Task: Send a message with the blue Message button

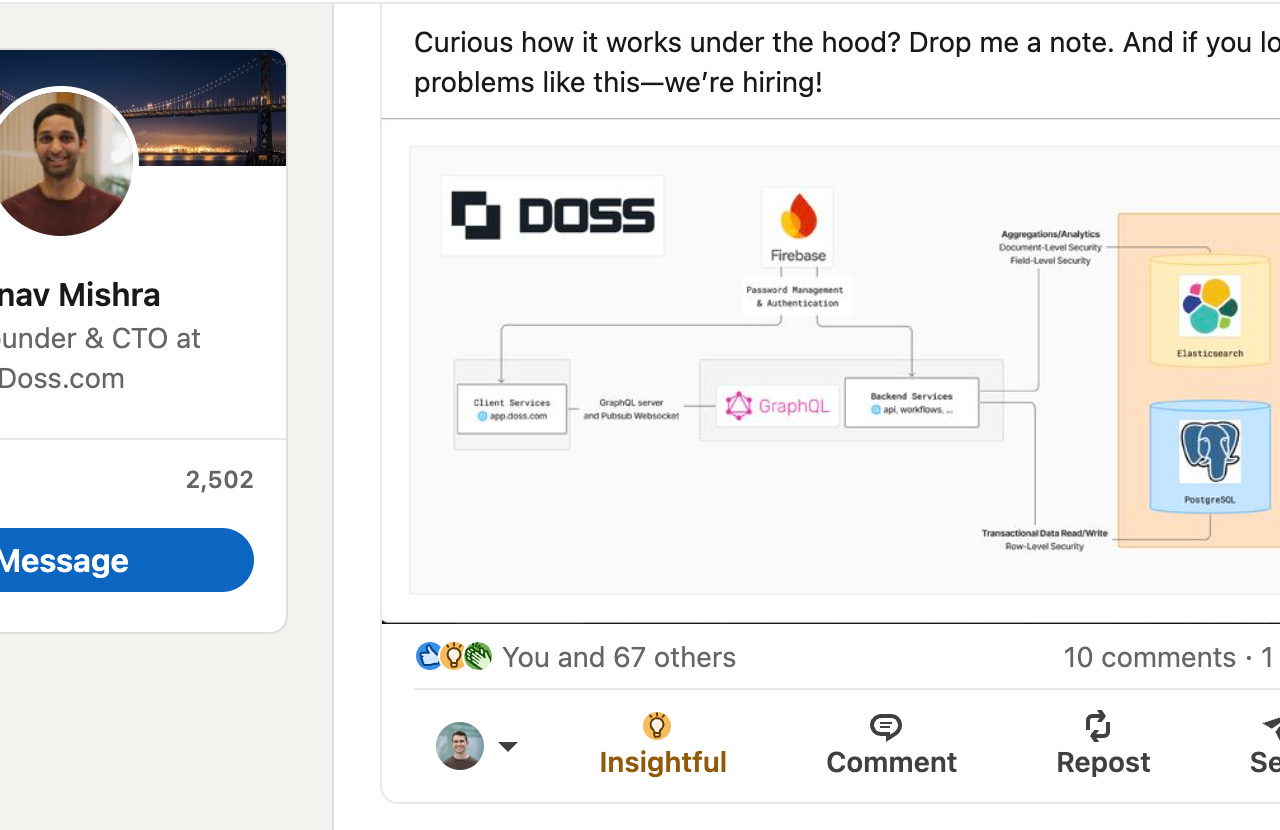Action: (125, 560)
